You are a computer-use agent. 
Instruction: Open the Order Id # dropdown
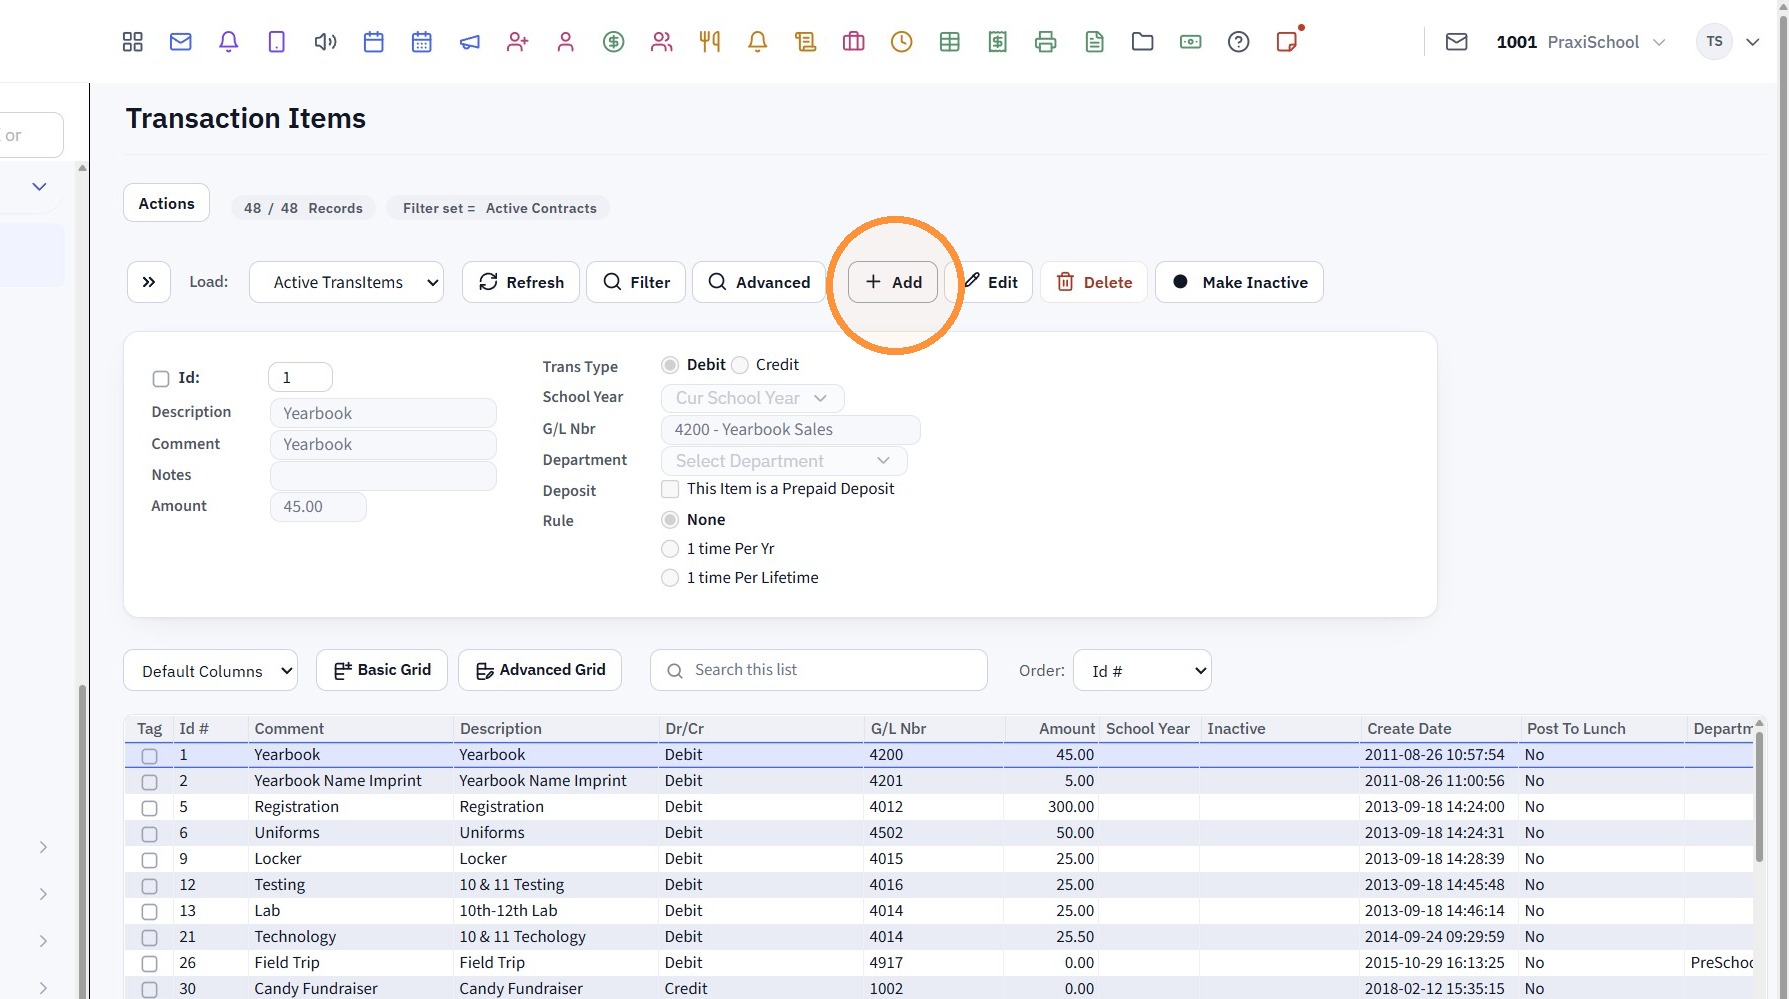pyautogui.click(x=1142, y=671)
